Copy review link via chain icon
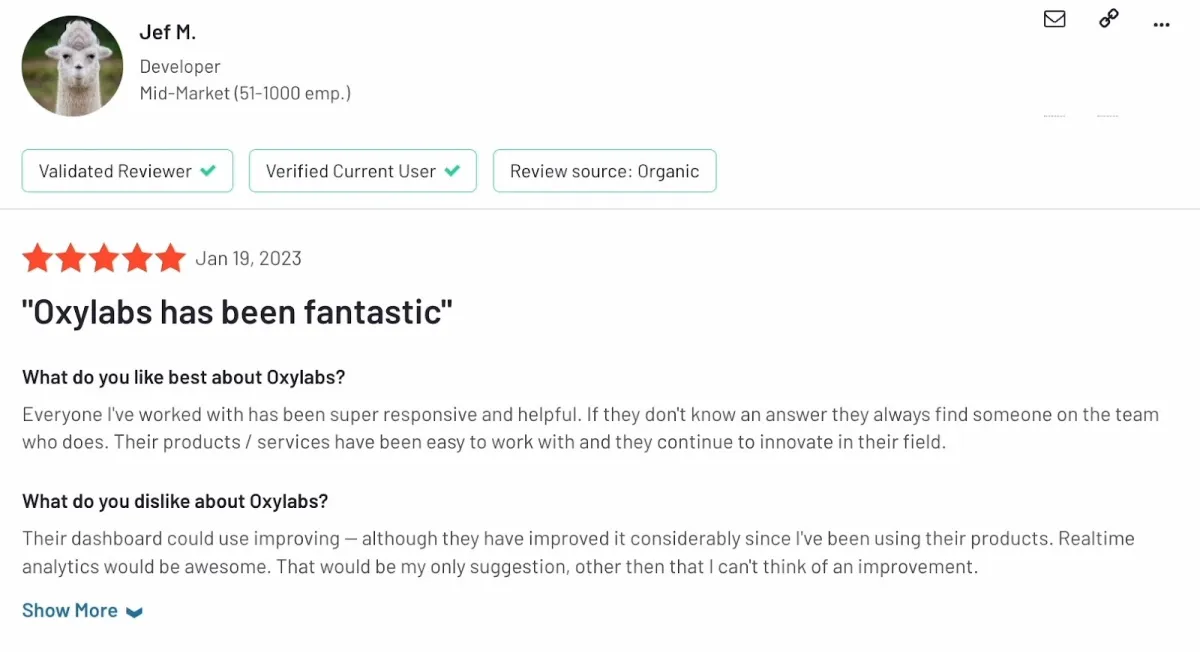1200x652 pixels. coord(1108,19)
